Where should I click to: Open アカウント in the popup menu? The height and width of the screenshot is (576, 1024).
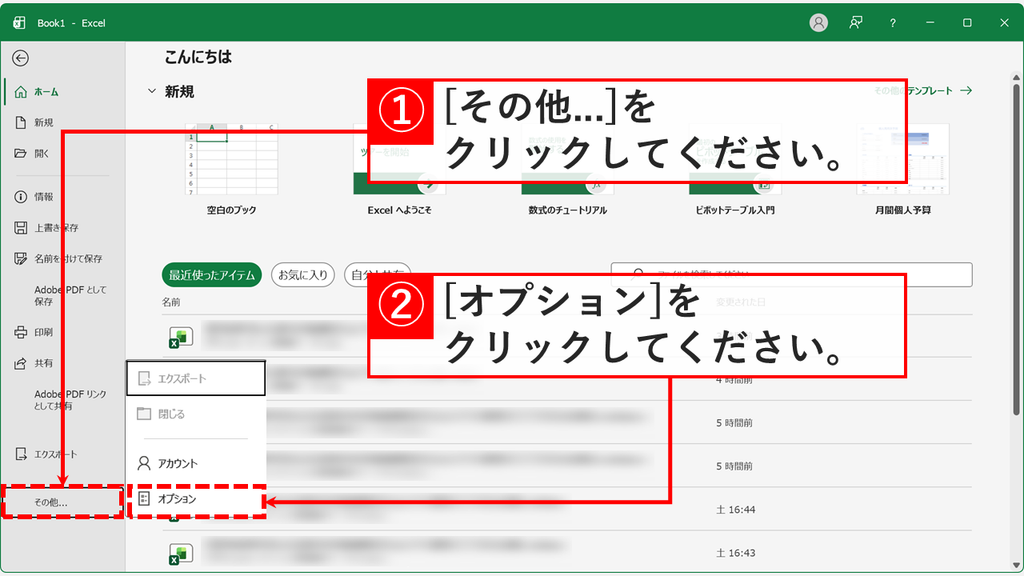click(196, 463)
